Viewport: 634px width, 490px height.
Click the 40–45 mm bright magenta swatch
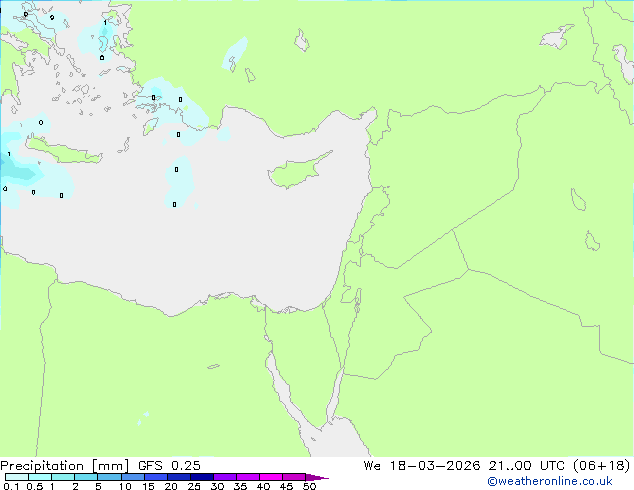(271, 477)
